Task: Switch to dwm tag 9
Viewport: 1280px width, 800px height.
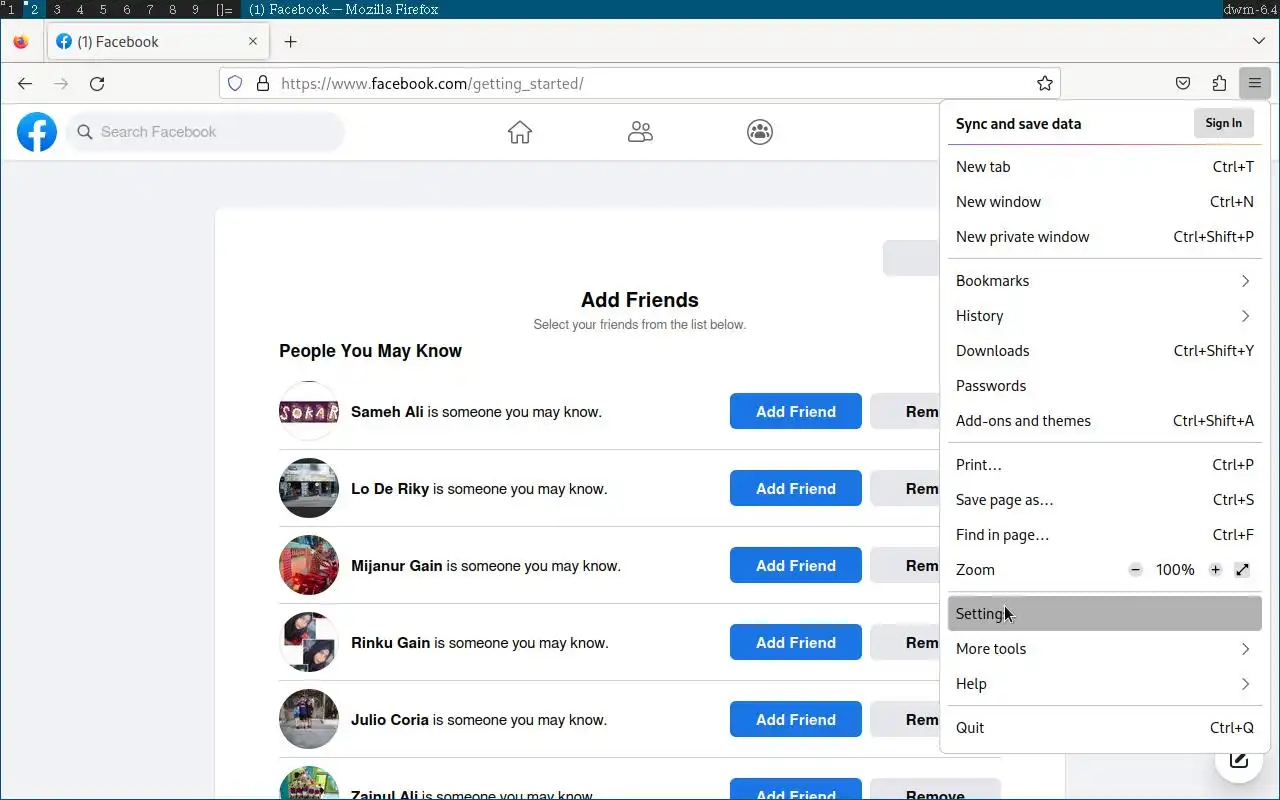Action: coord(195,9)
